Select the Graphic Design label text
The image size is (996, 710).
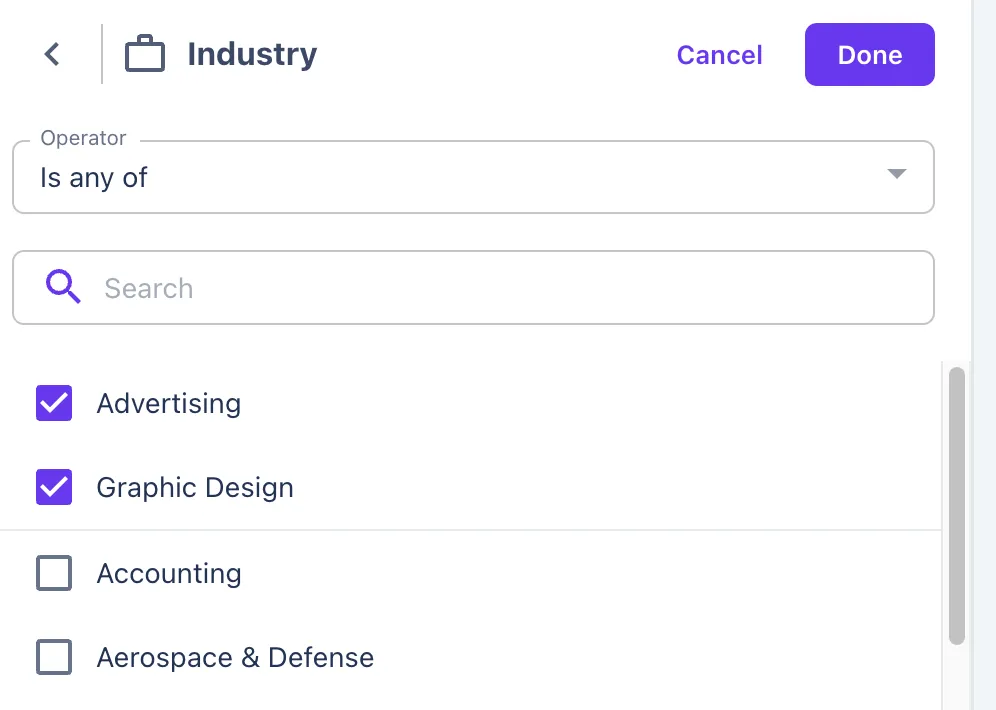pyautogui.click(x=195, y=487)
